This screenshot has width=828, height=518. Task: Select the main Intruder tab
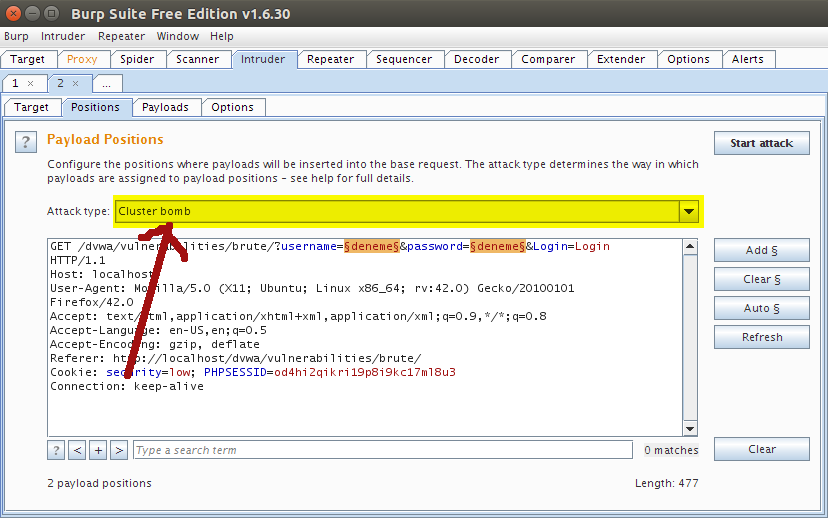point(263,59)
